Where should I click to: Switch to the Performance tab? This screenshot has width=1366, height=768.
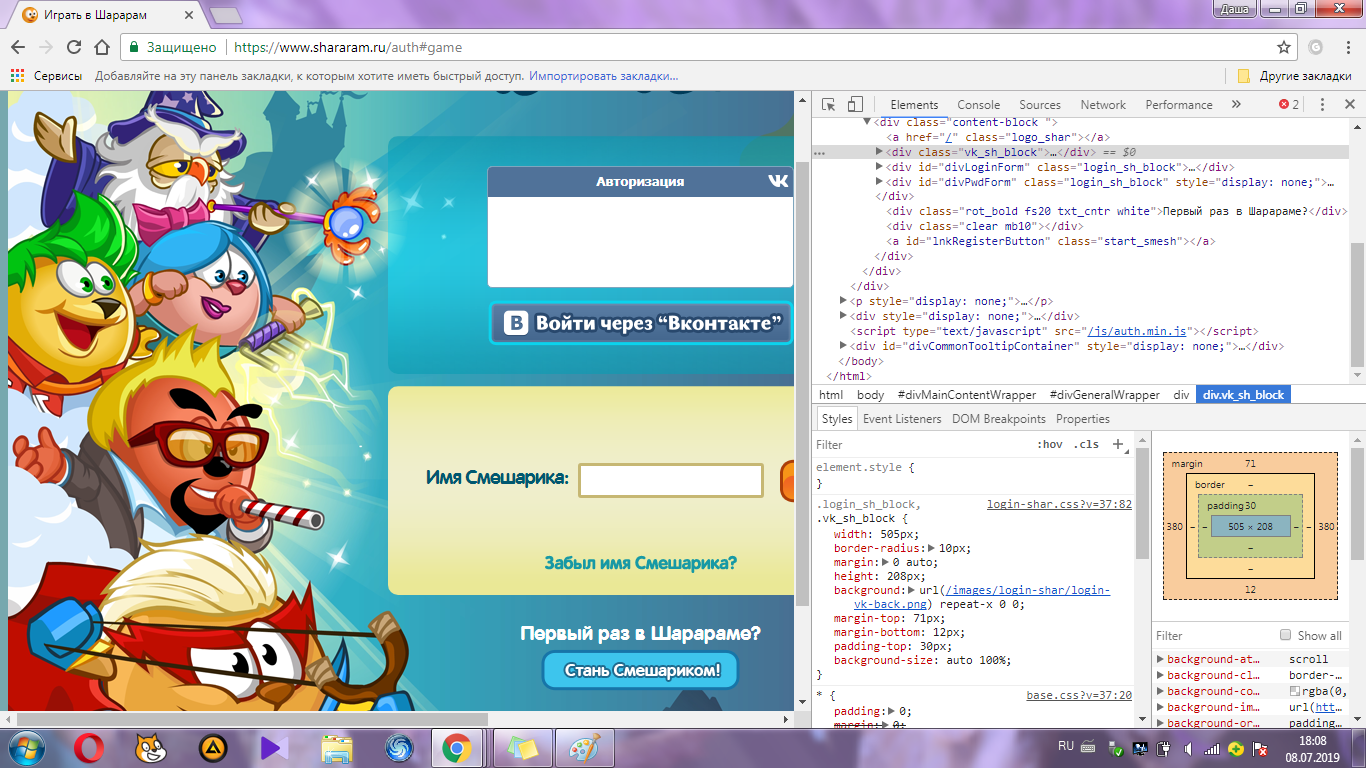(x=1179, y=104)
